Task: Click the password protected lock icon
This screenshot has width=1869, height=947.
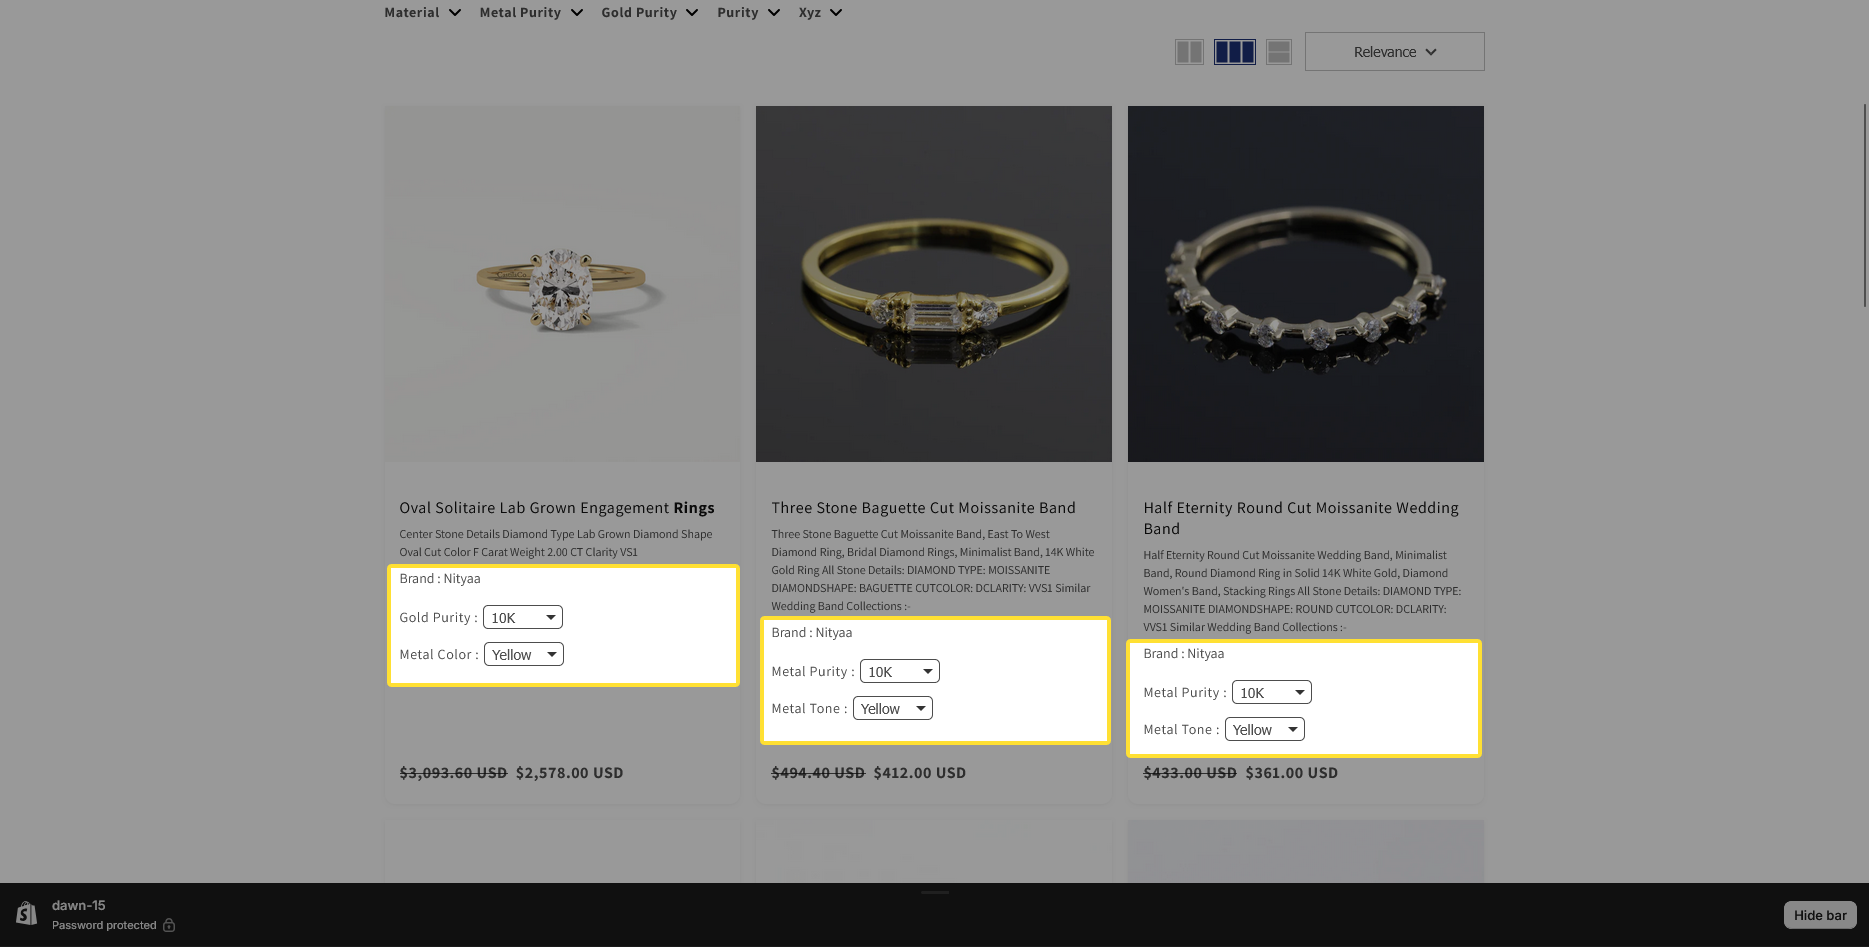Action: (169, 925)
